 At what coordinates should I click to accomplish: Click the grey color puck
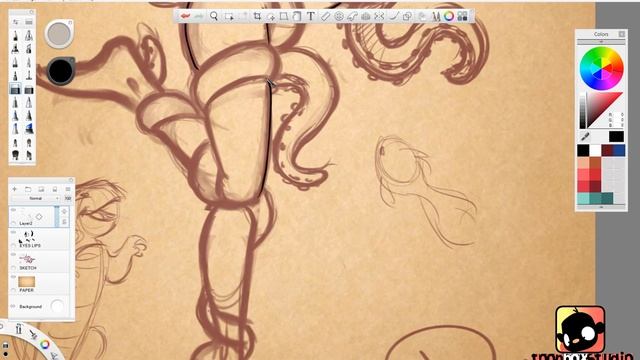coord(59,34)
